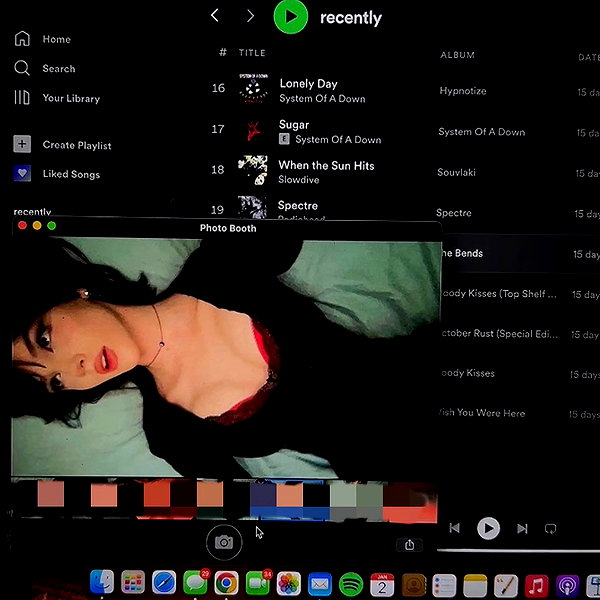Open the Hypnotize album link
The height and width of the screenshot is (600, 600).
(463, 91)
